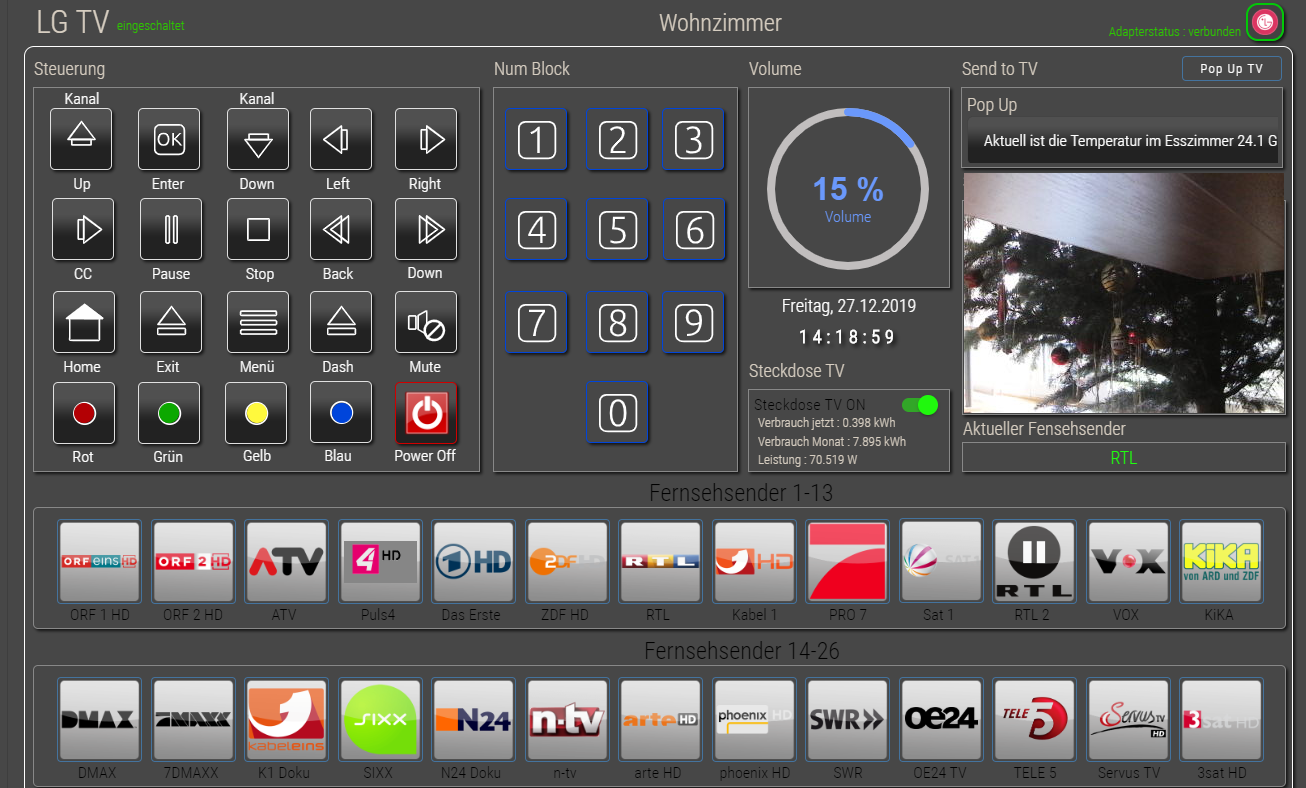Toggle the Steckdose TV switch
This screenshot has width=1306, height=788.
919,405
